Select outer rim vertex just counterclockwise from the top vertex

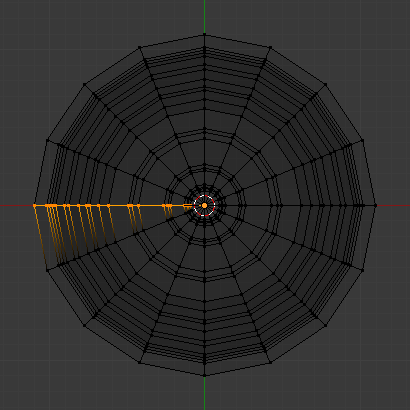(139, 48)
